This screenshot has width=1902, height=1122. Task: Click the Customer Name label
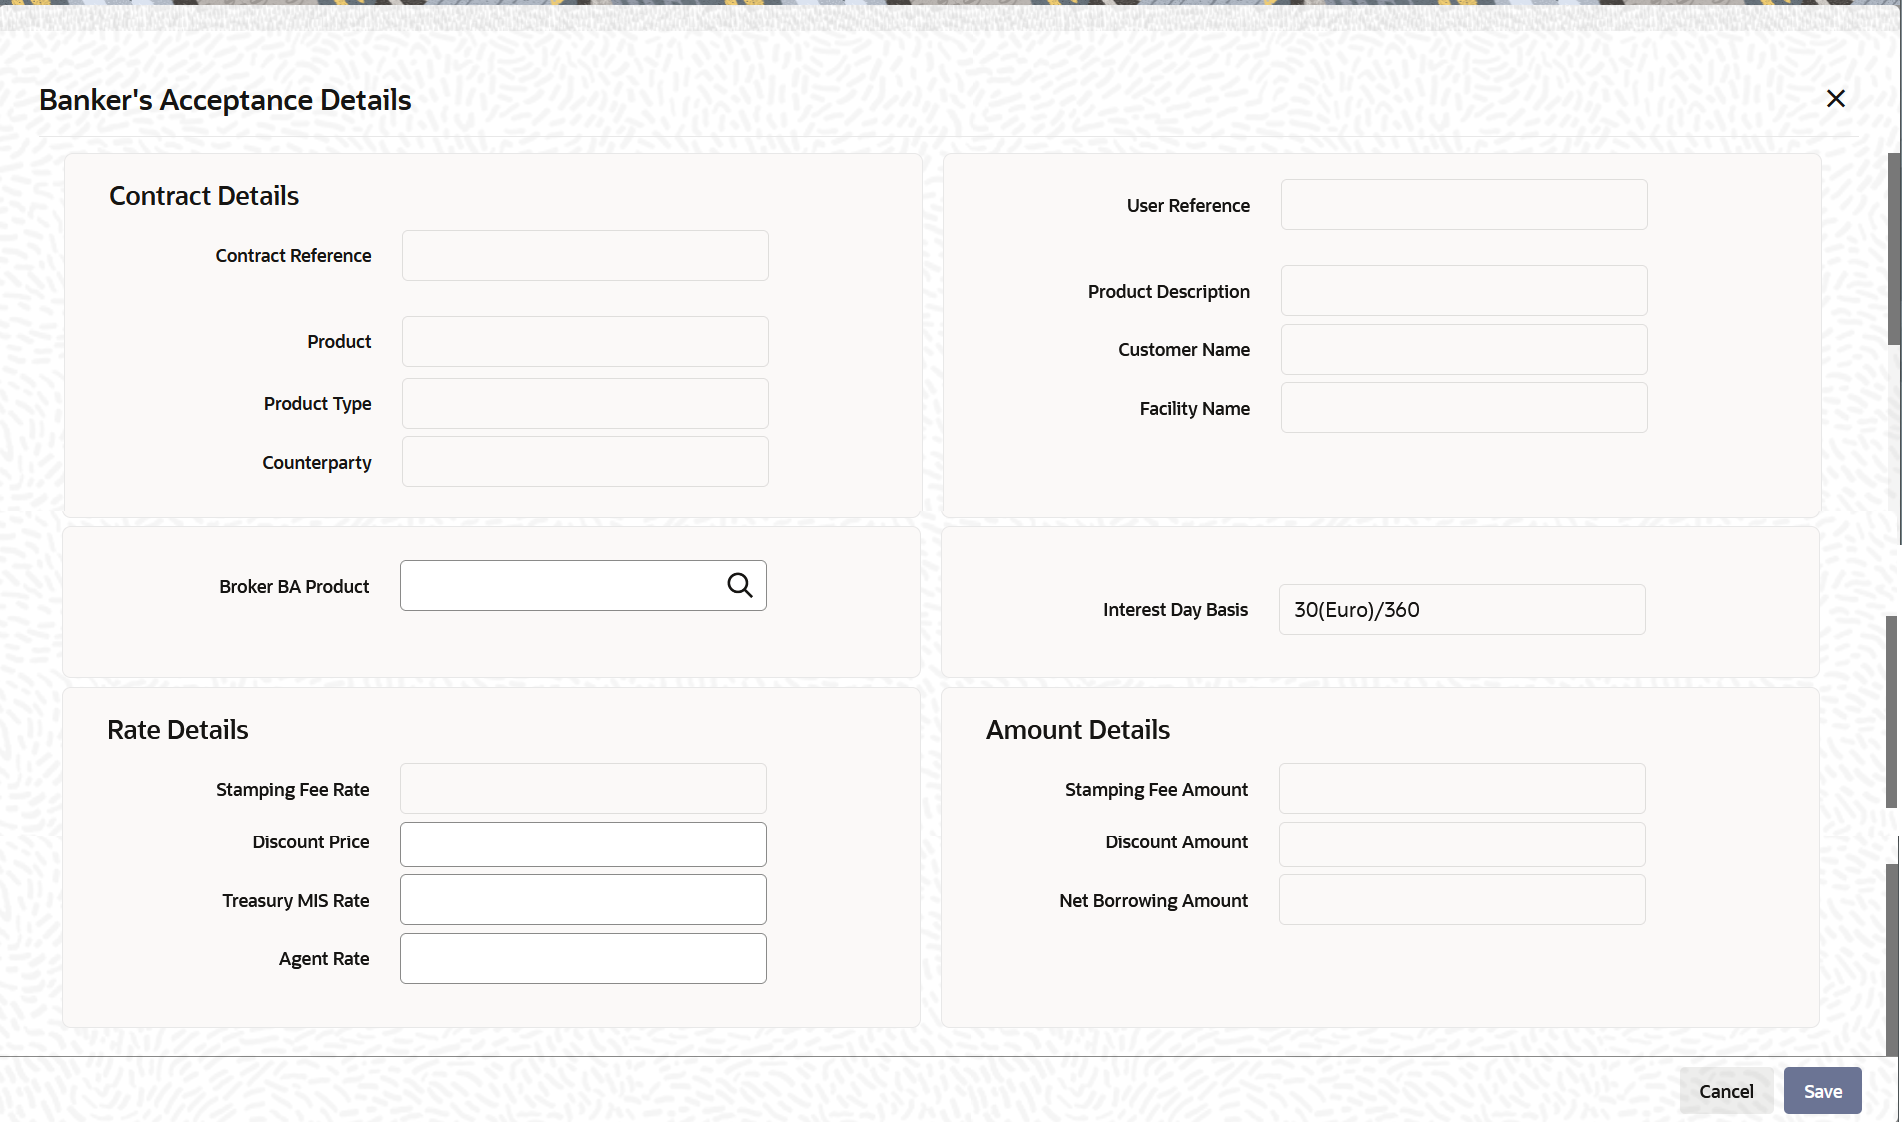coord(1184,350)
